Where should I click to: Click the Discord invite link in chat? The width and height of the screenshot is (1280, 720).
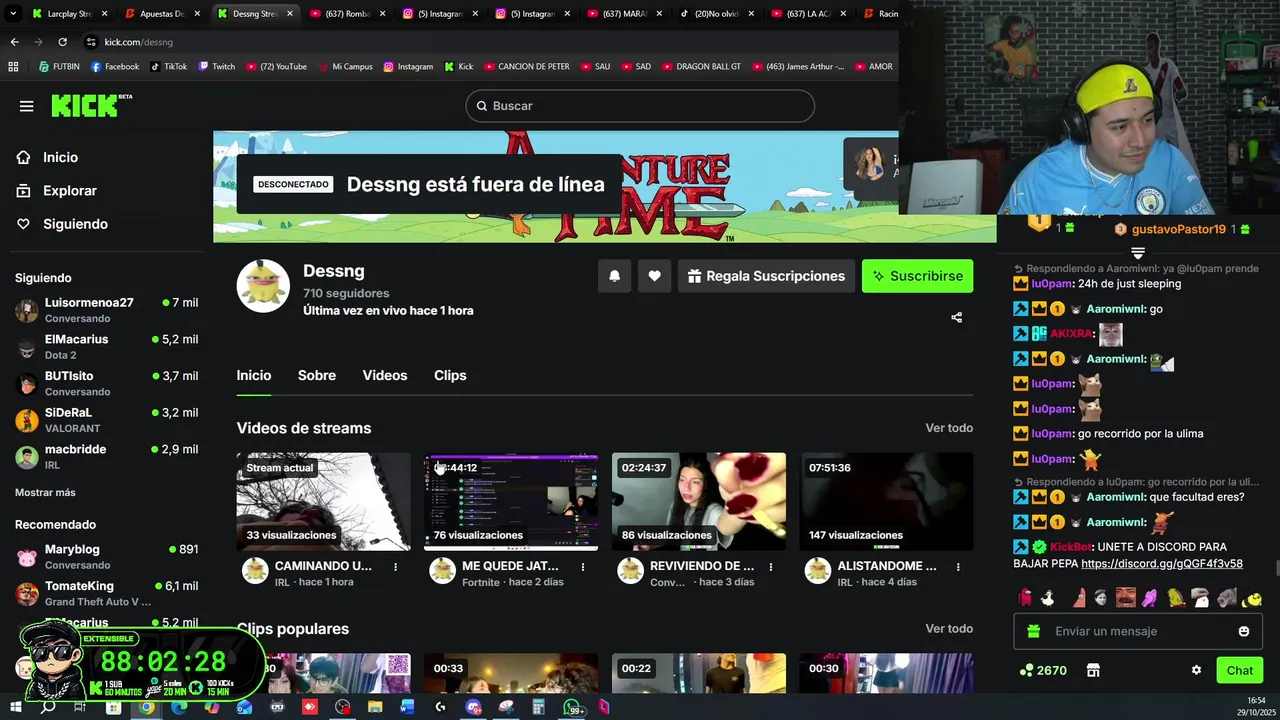click(1162, 564)
